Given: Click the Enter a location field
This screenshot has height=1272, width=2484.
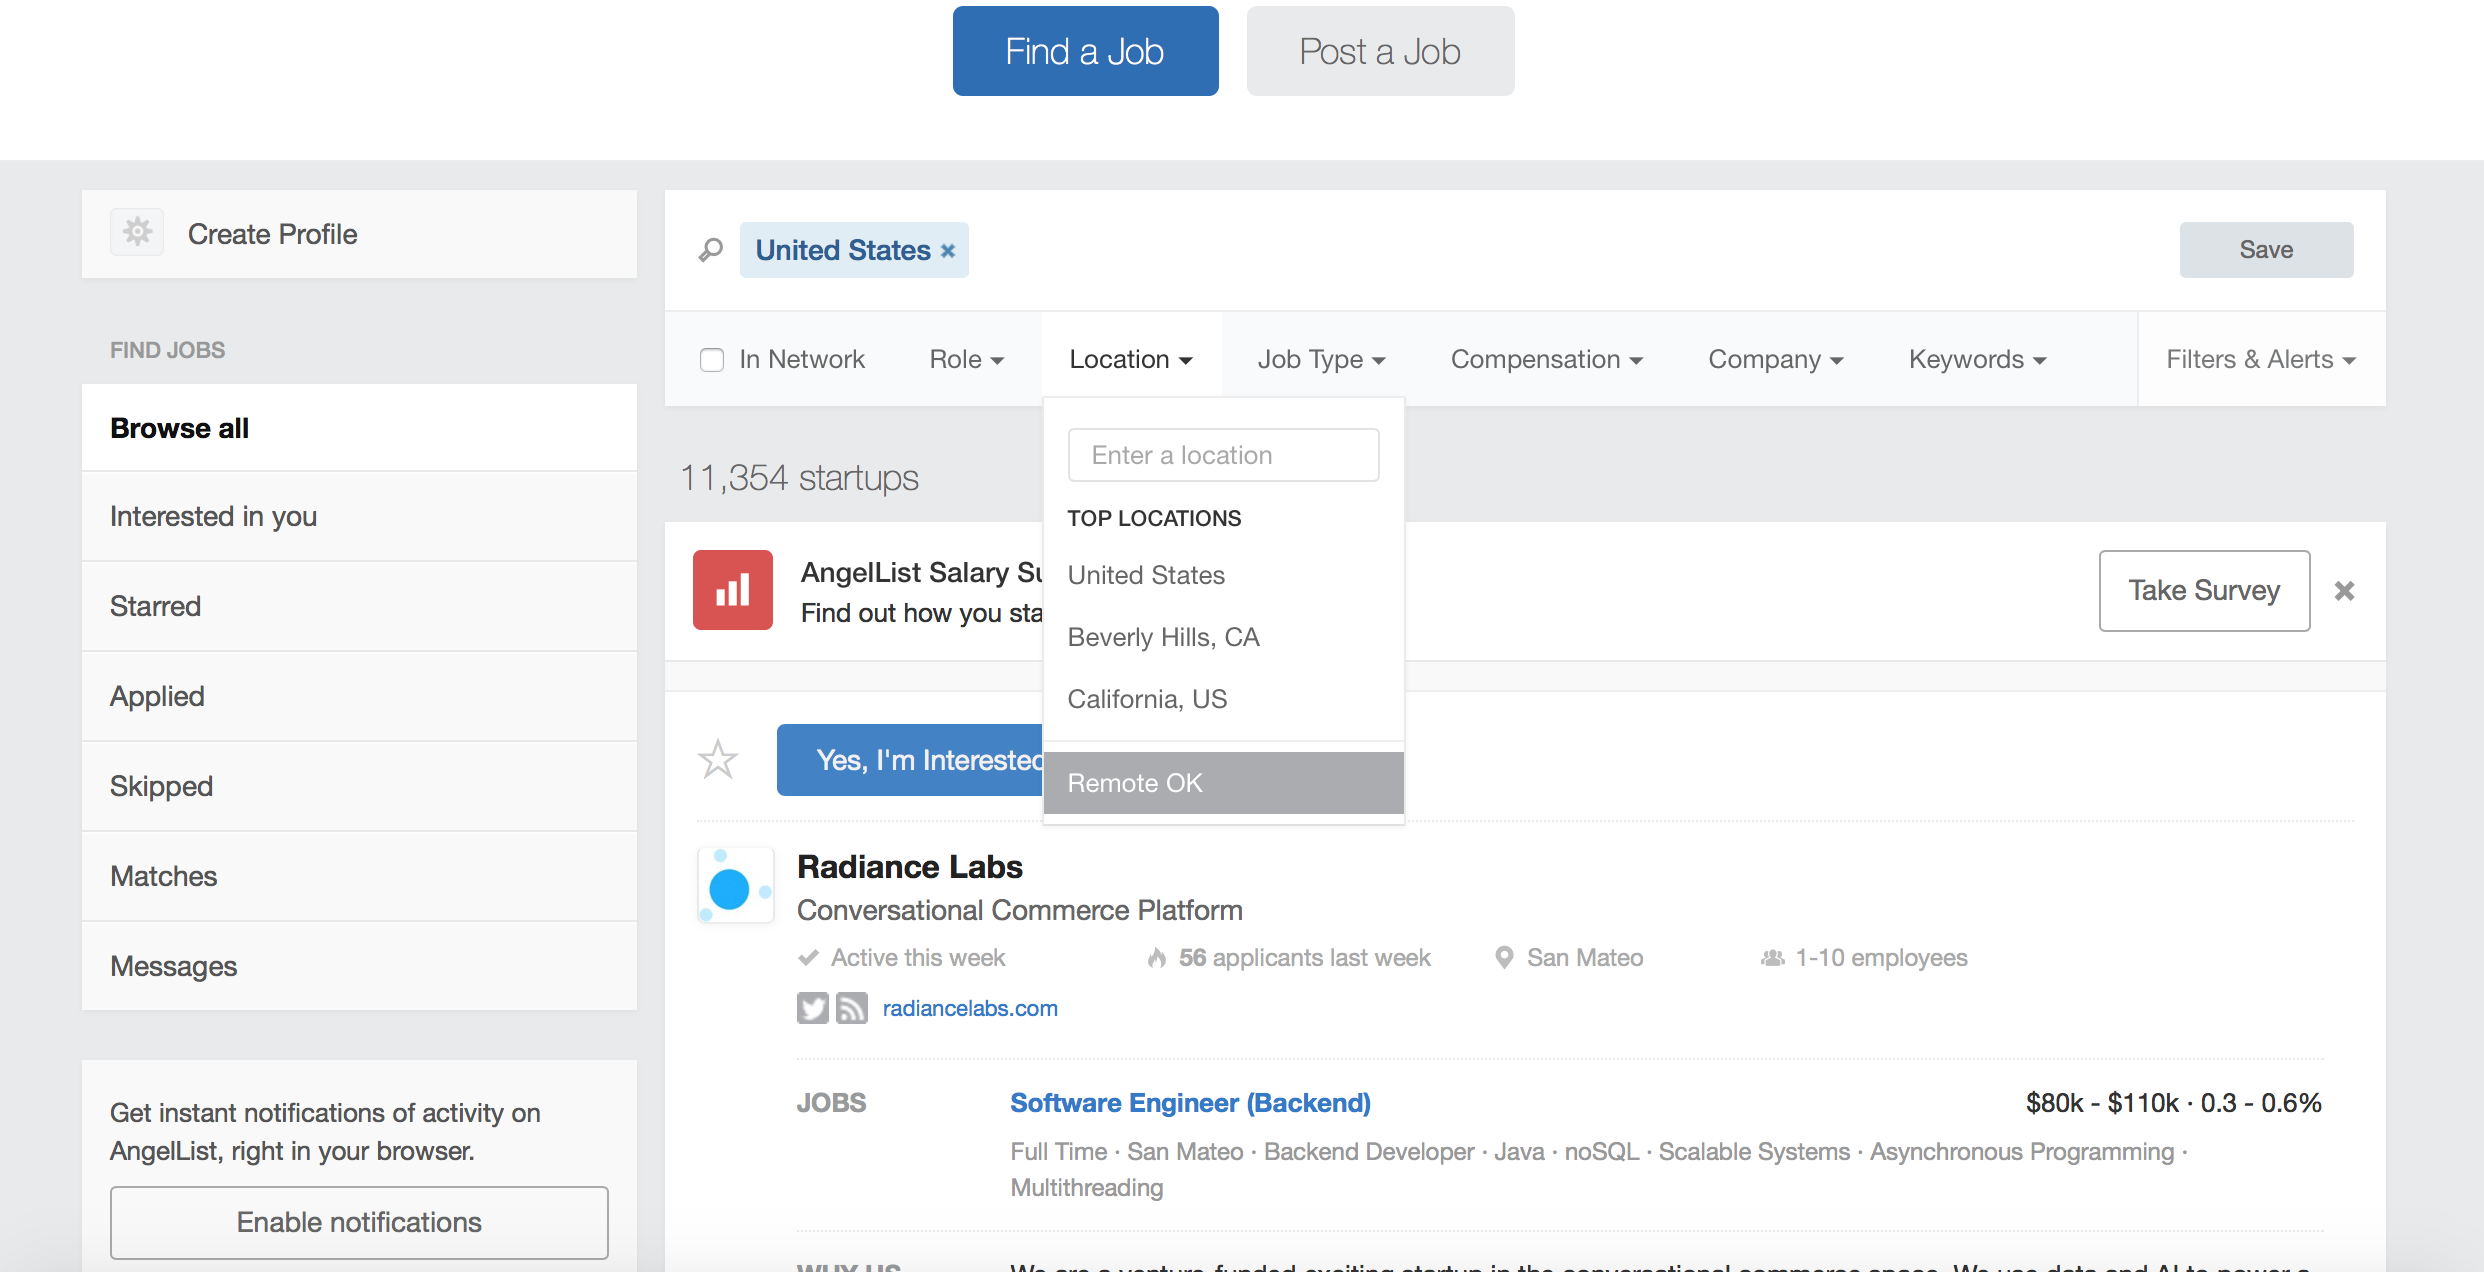Looking at the screenshot, I should (1223, 455).
